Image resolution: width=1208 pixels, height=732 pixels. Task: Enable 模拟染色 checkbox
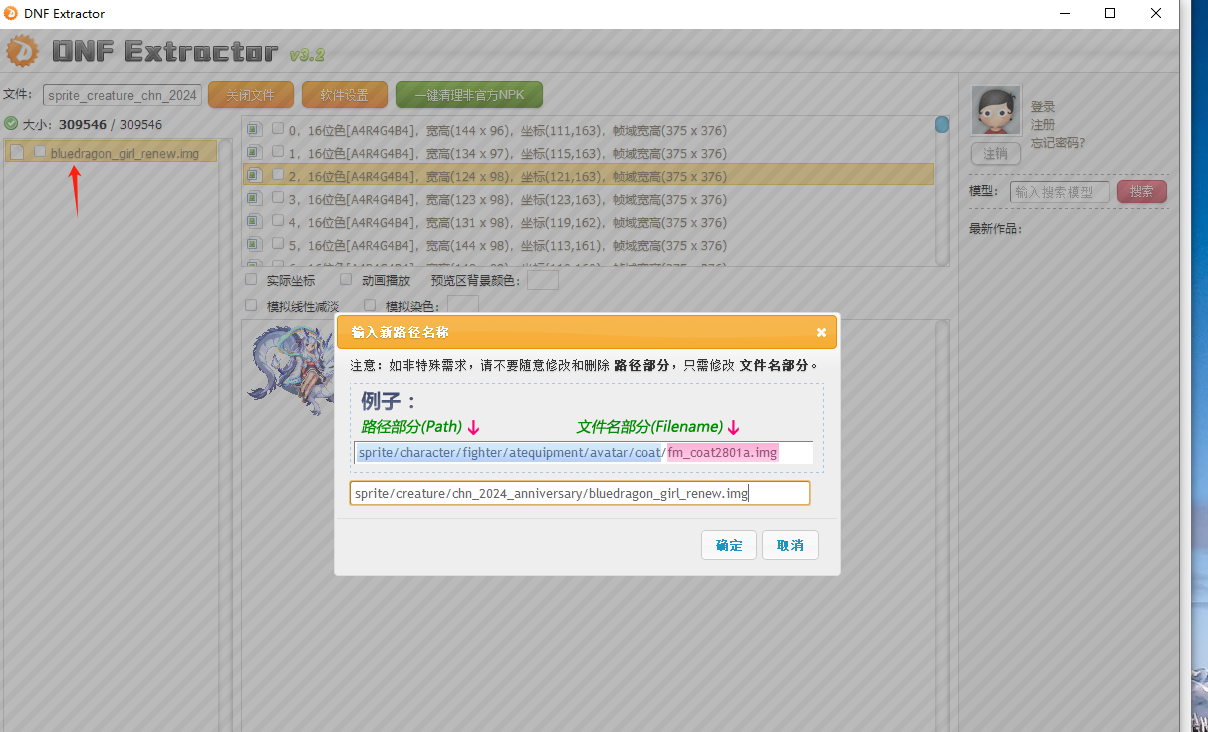point(370,305)
